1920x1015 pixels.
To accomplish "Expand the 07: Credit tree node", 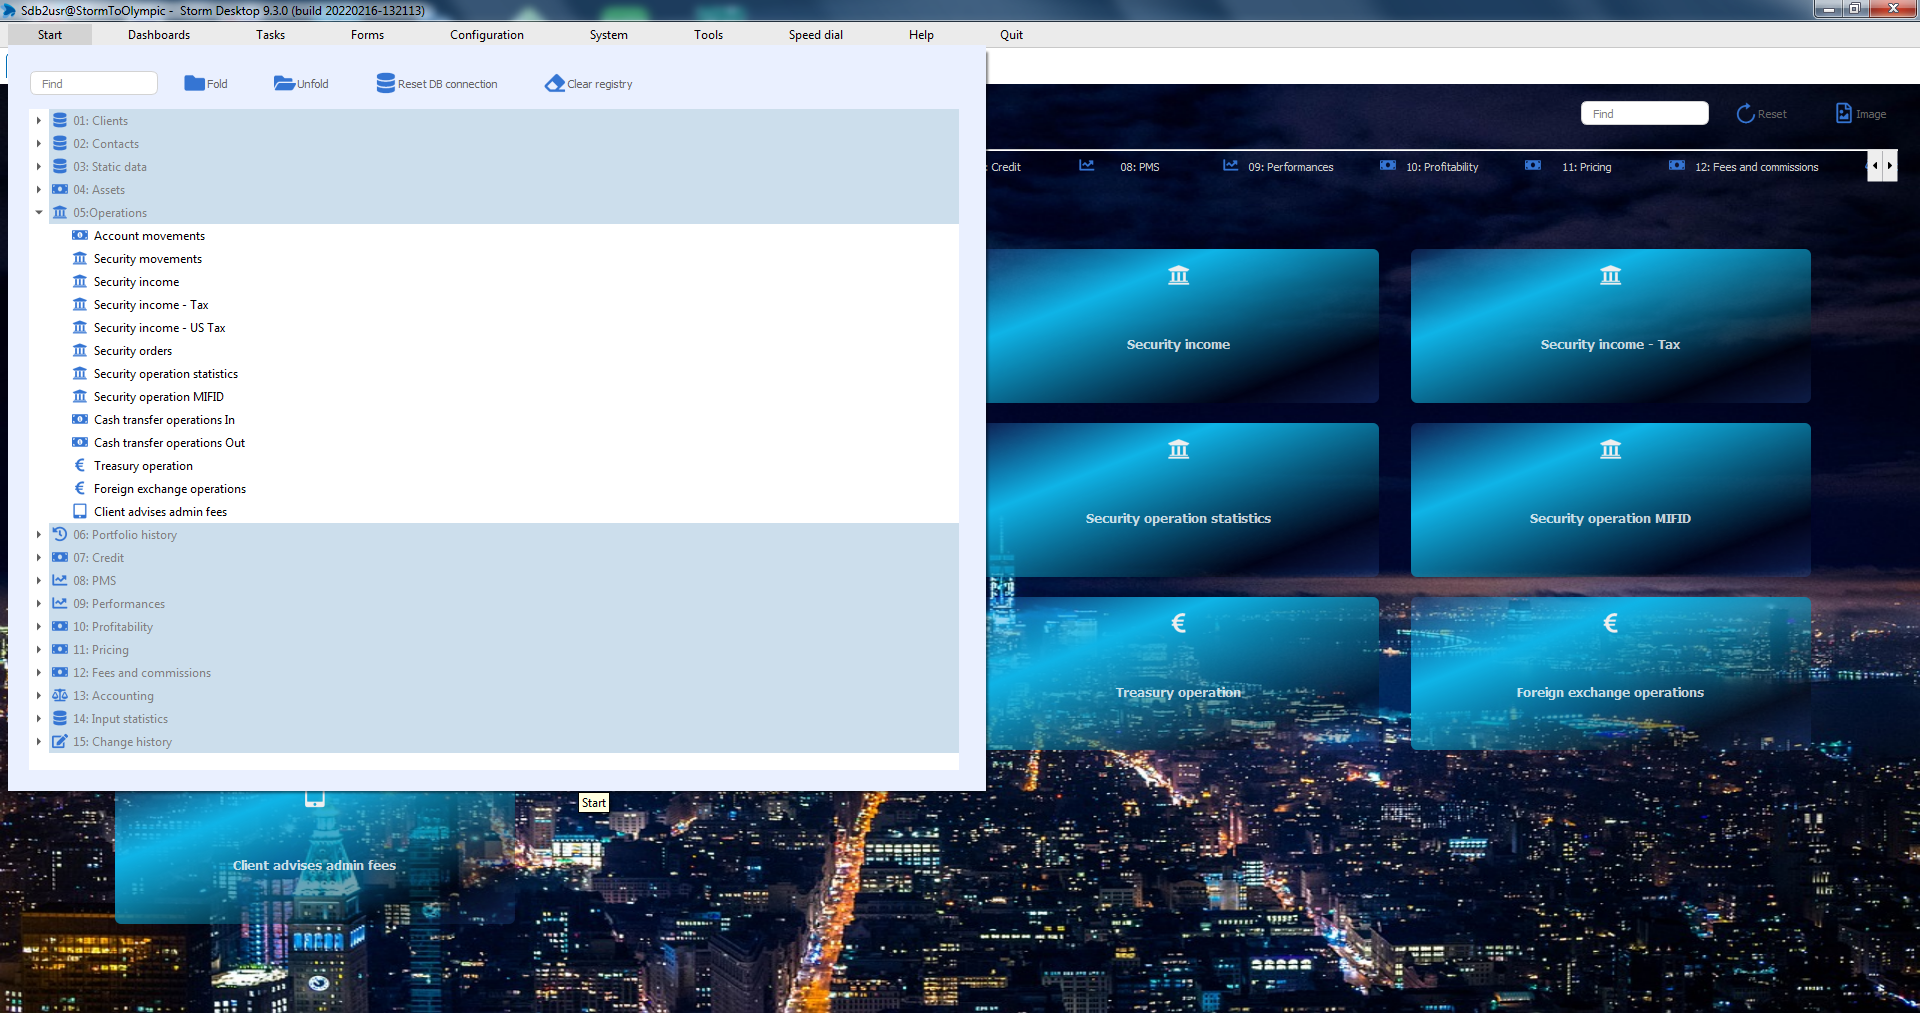I will click(x=39, y=557).
